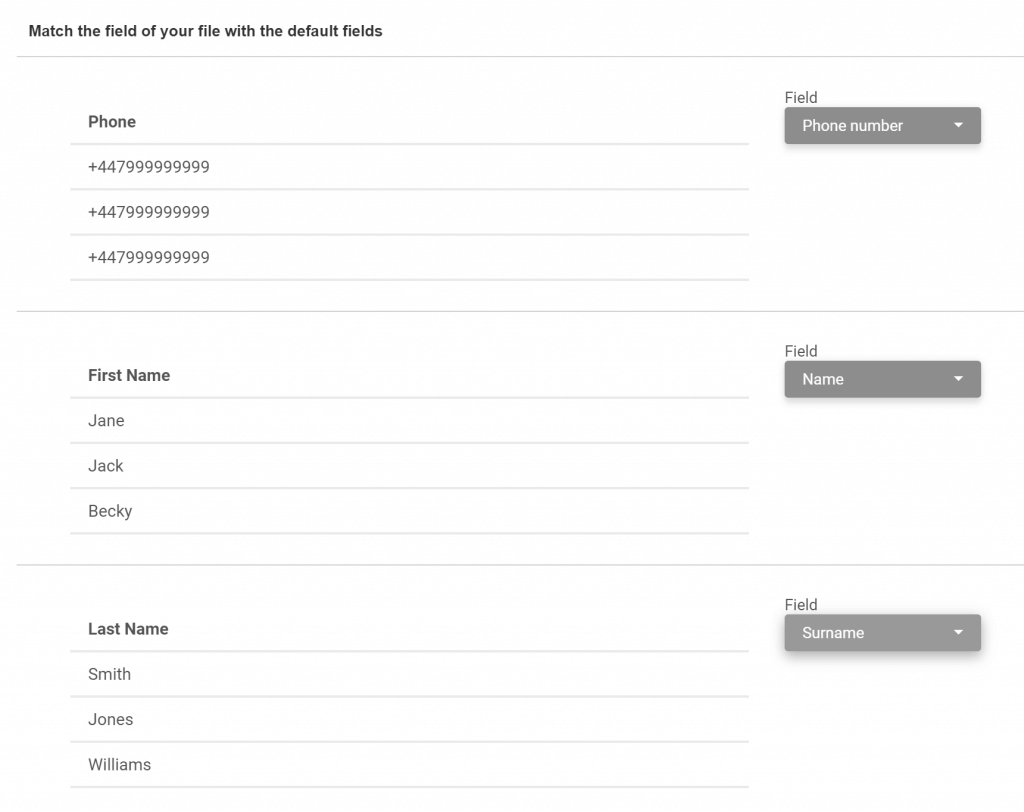Click the arrow on Name dropdown
This screenshot has height=812, width=1024.
pyautogui.click(x=958, y=378)
